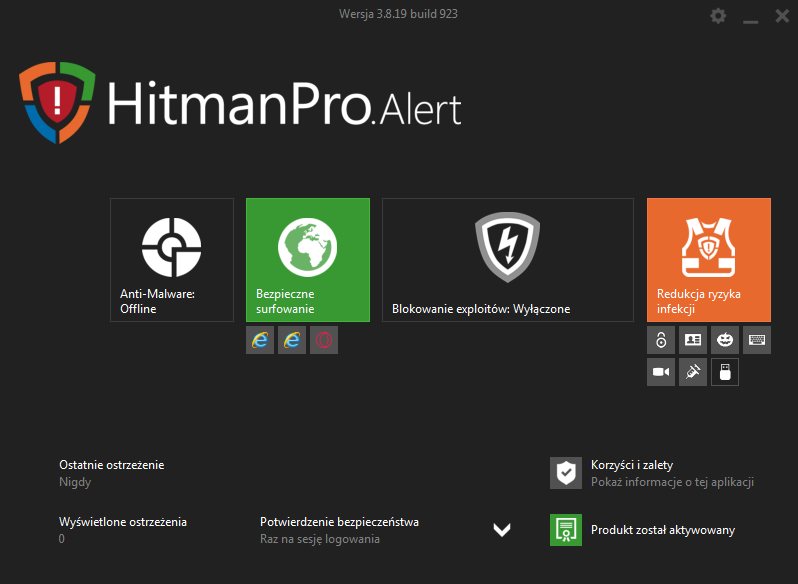Screen dimensions: 798x584
Task: Click Raz na sesję logowania value
Action: [x=320, y=539]
